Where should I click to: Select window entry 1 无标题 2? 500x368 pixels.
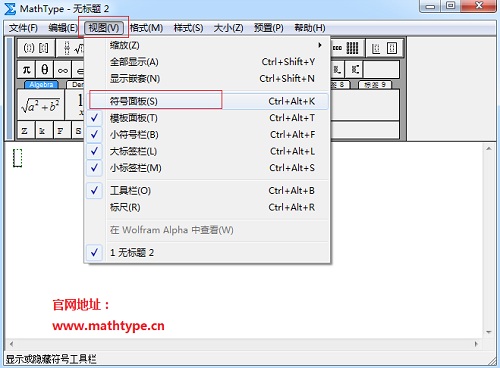pos(208,253)
